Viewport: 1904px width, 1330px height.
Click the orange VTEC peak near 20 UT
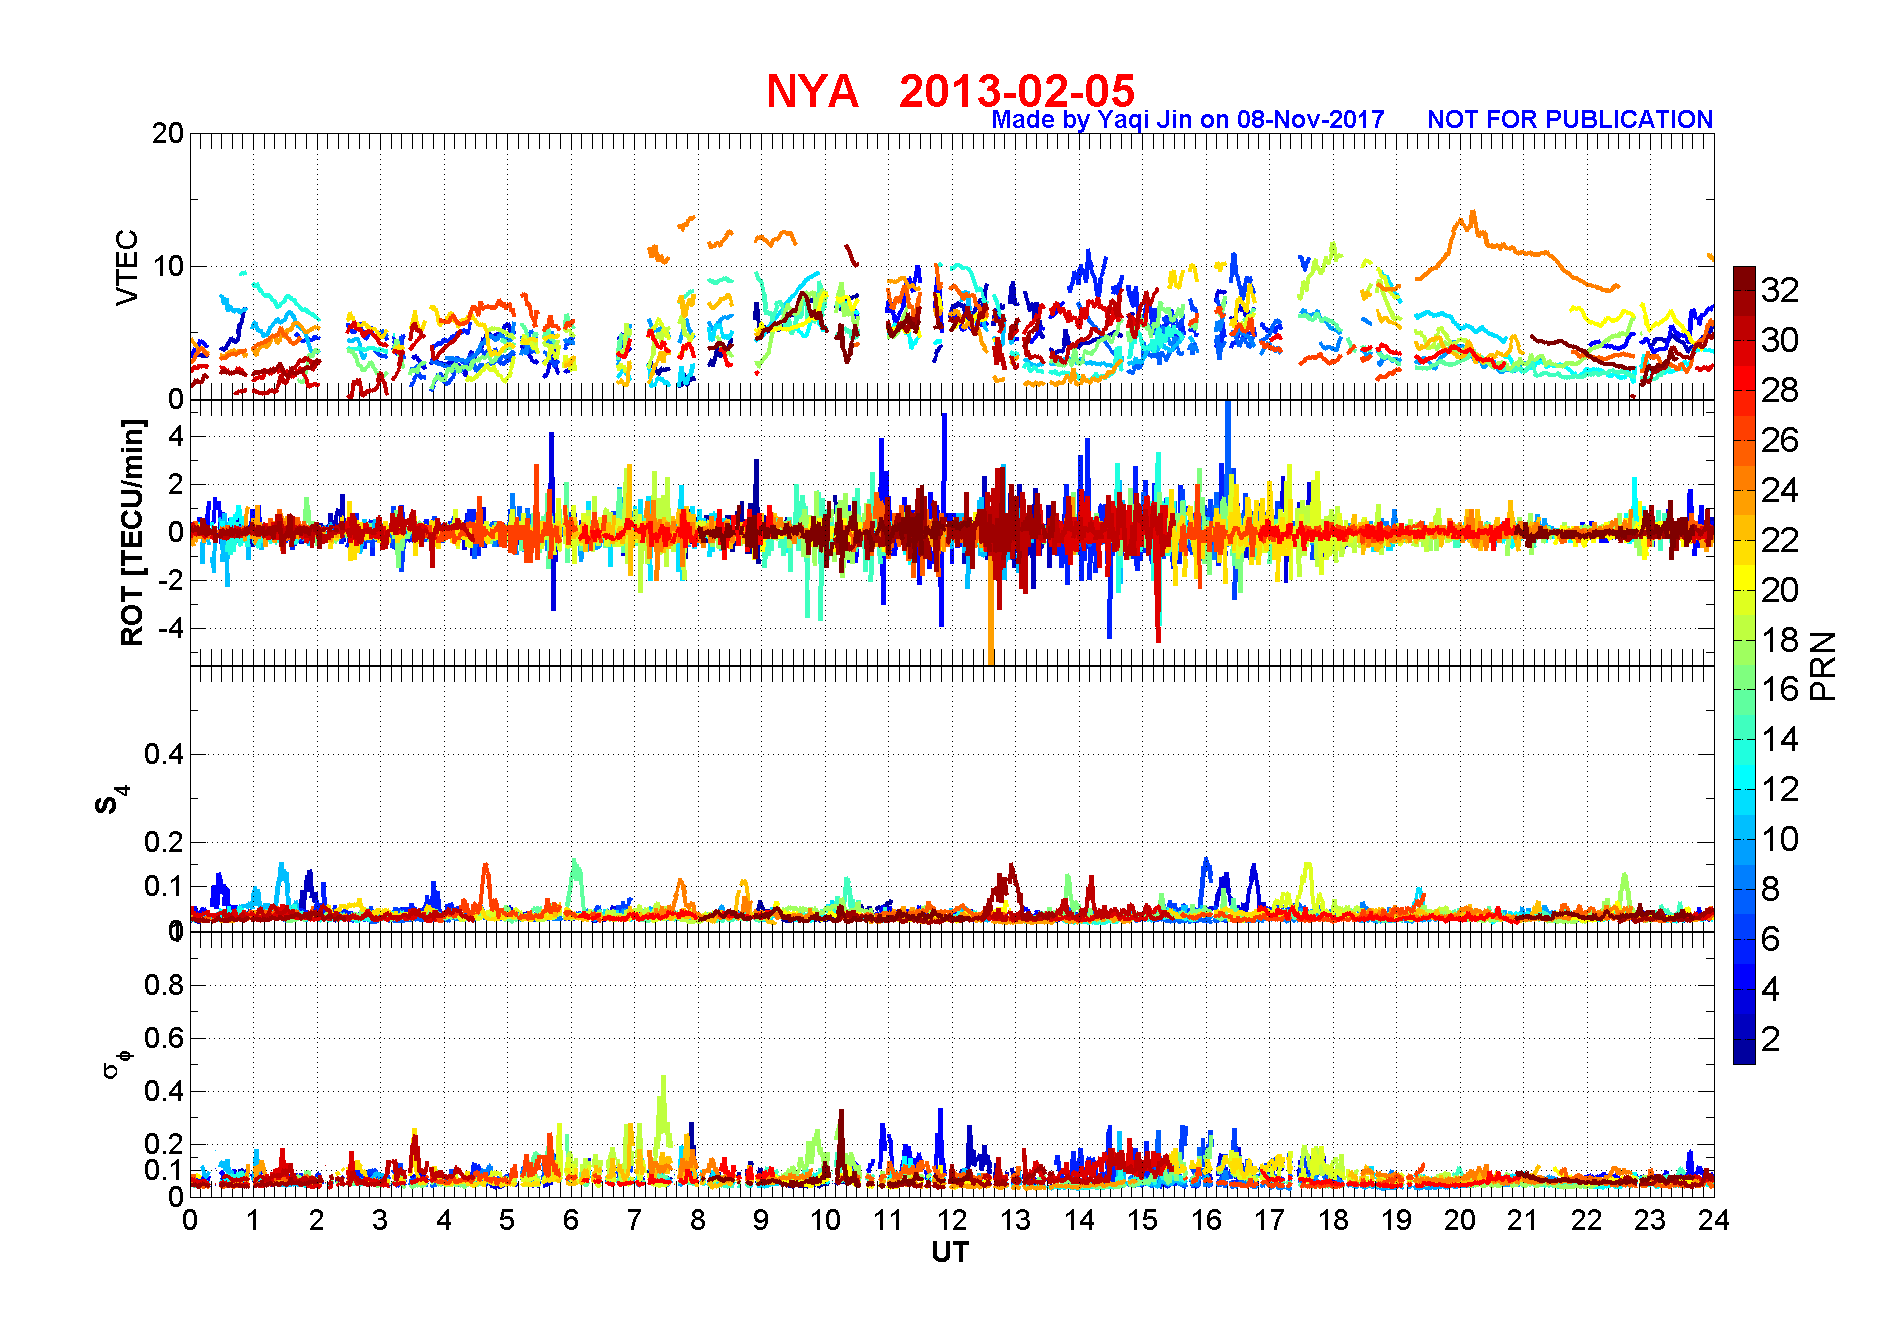pyautogui.click(x=1472, y=214)
